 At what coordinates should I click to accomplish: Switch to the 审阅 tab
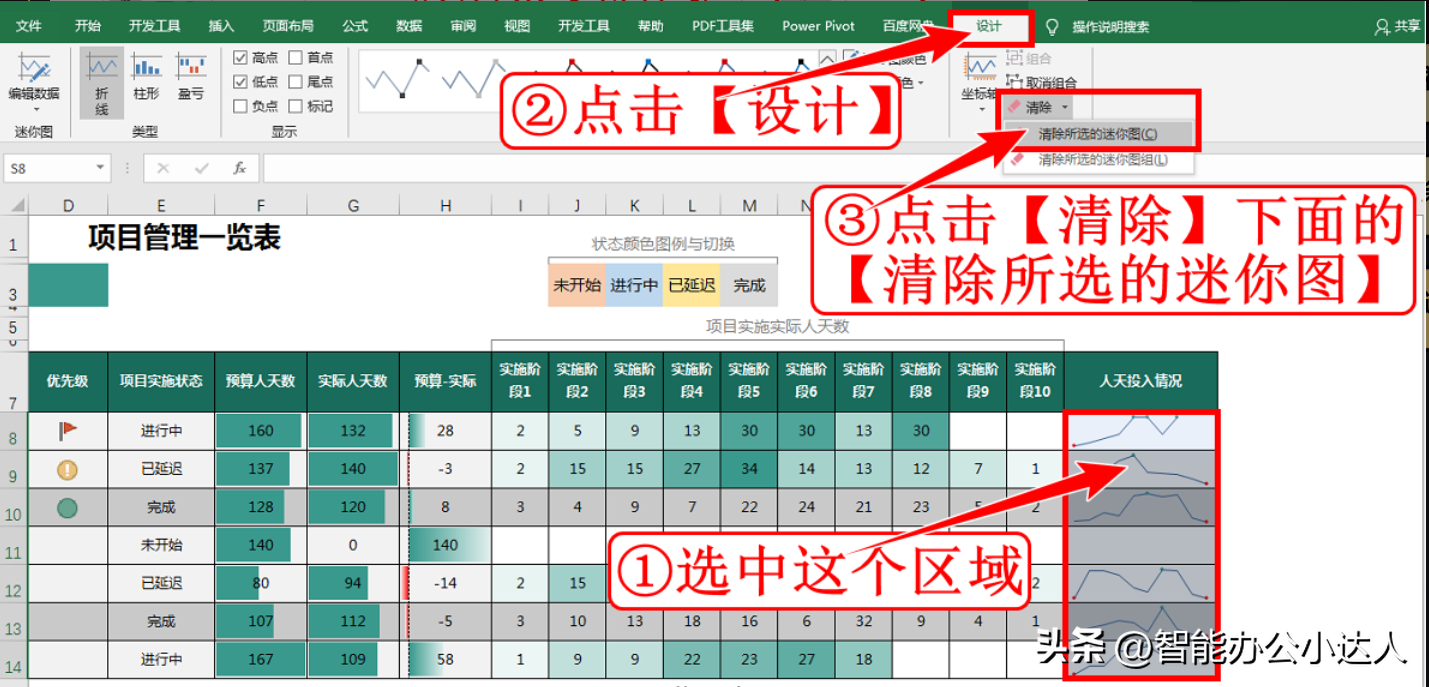463,26
